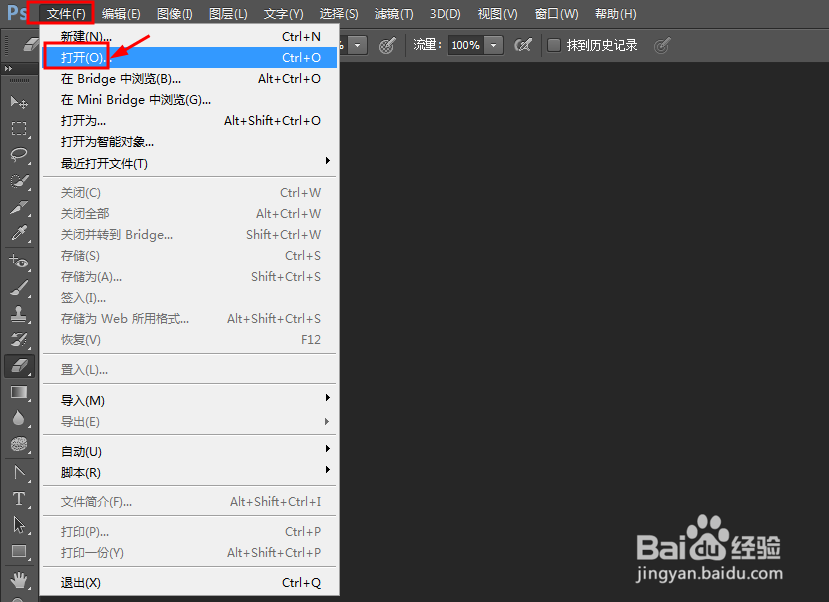Choose 在 Mini Bridge 中浏览(G)...
Viewport: 829px width, 602px height.
pos(190,100)
